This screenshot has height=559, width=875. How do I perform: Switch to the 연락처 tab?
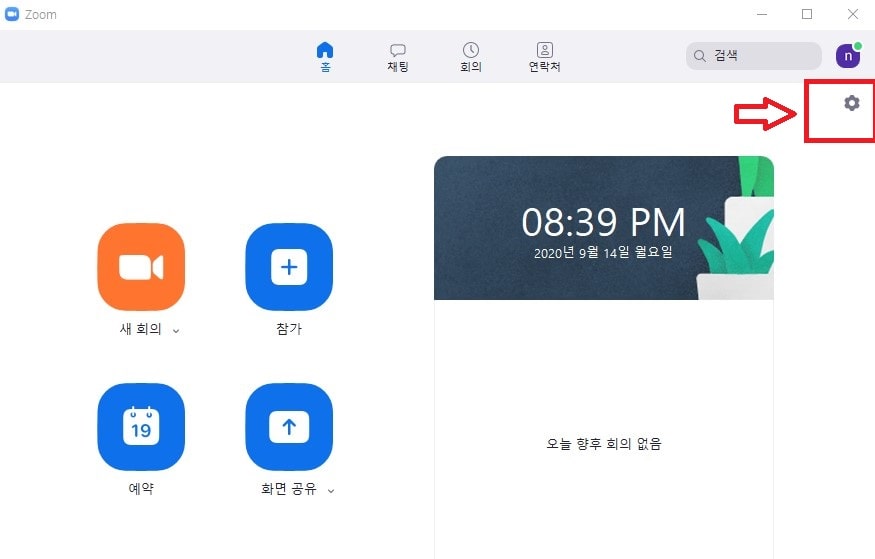pyautogui.click(x=545, y=57)
